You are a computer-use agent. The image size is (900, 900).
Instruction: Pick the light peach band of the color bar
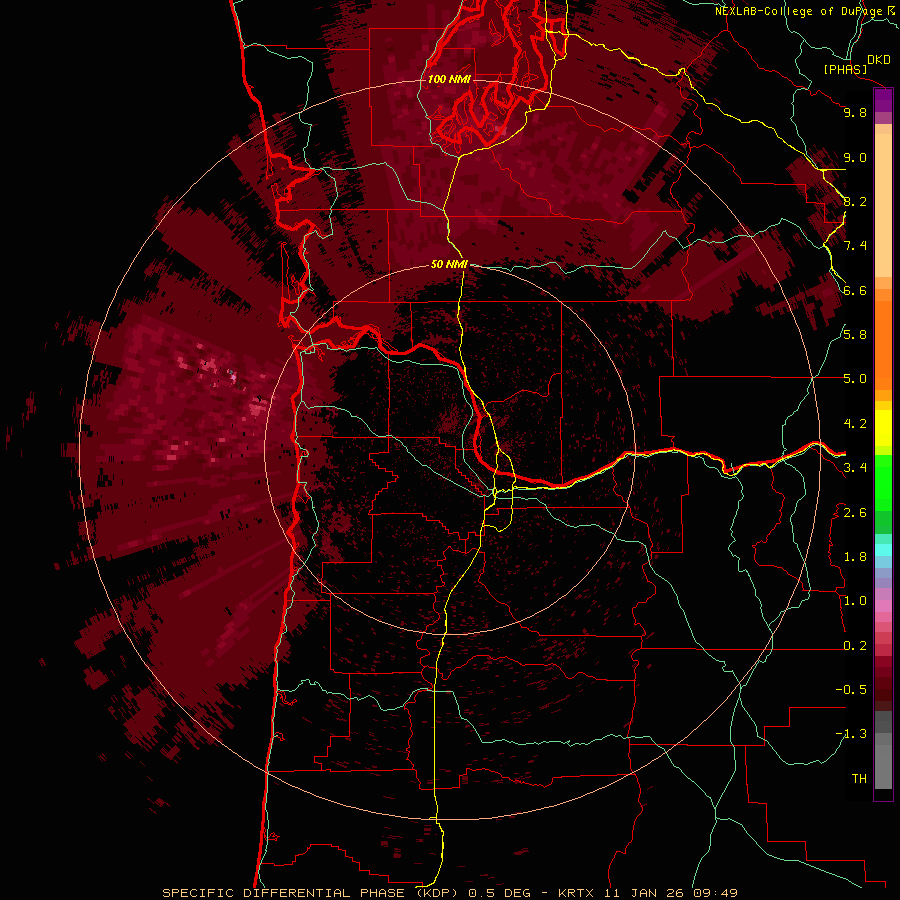[883, 205]
